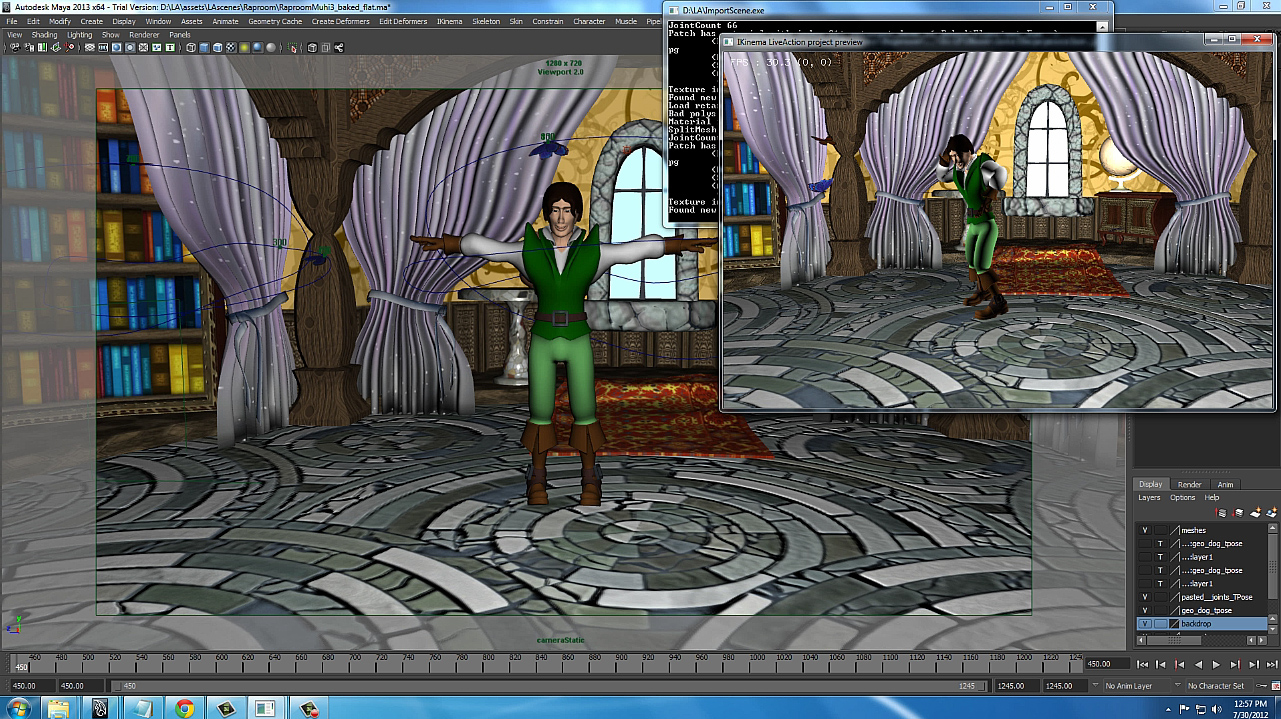
Task: Go to start of playback range
Action: pyautogui.click(x=1142, y=664)
